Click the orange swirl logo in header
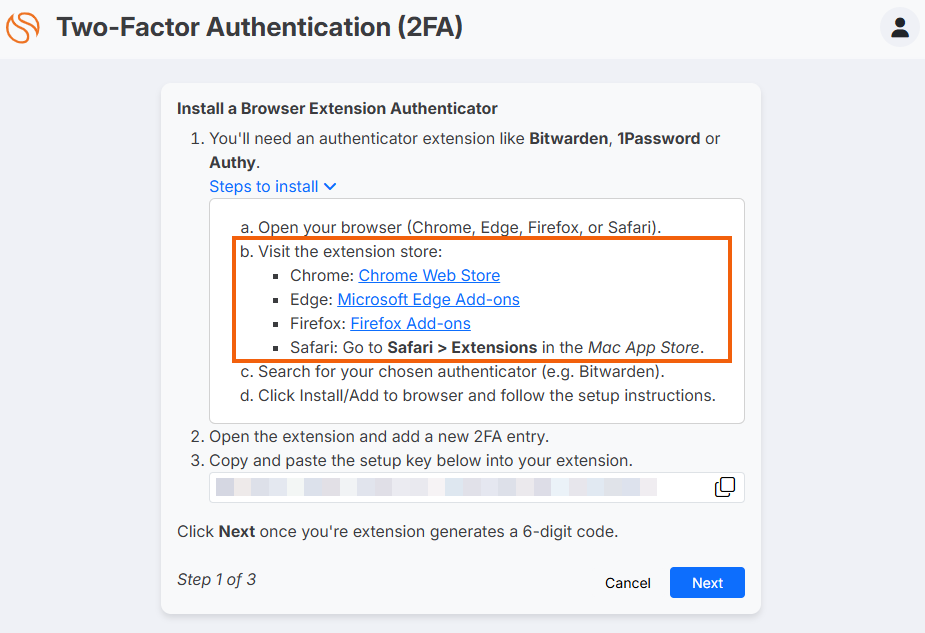 click(22, 27)
